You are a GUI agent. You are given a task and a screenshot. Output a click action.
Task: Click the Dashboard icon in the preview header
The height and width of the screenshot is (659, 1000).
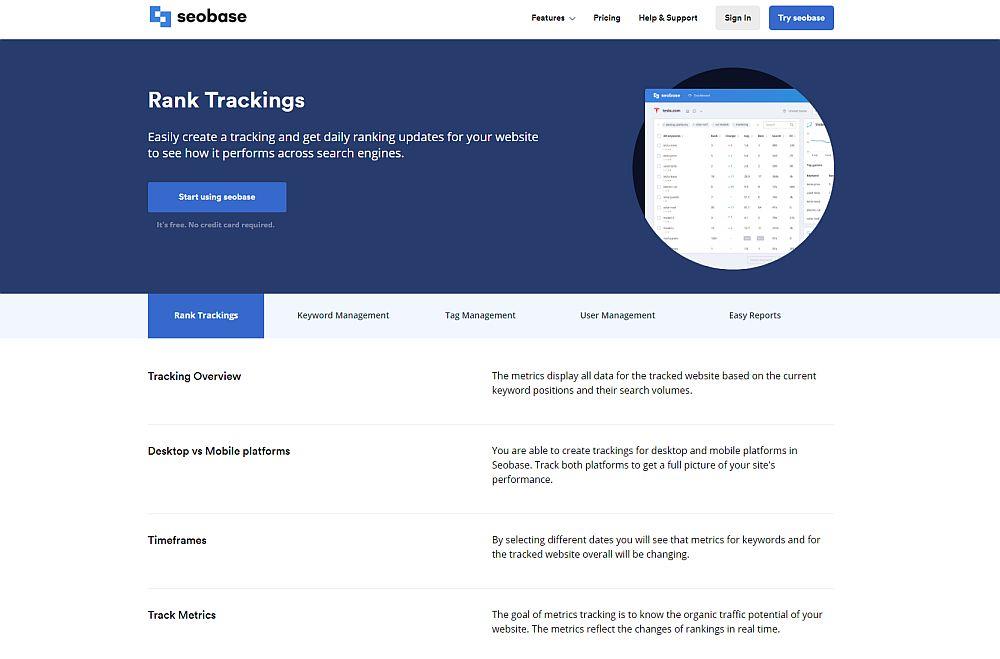[690, 96]
